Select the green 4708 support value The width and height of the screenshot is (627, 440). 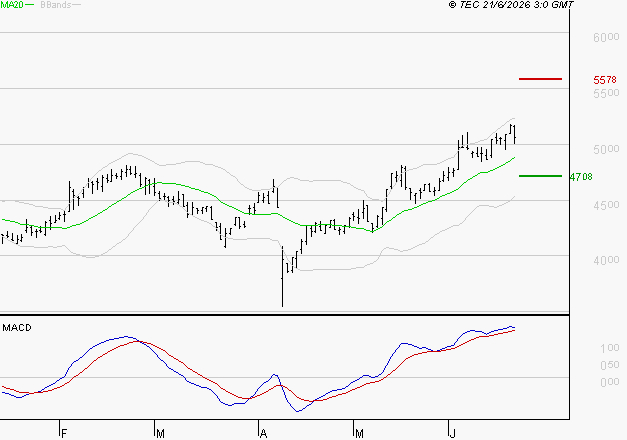(x=581, y=176)
